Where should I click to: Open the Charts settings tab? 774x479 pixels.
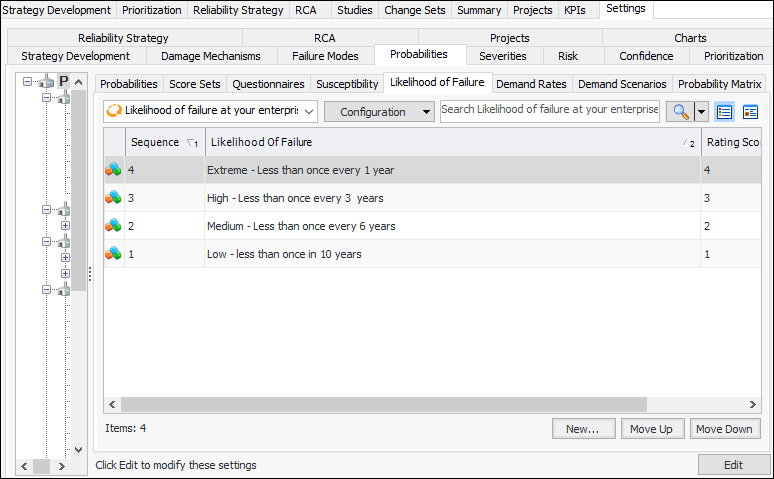(690, 38)
